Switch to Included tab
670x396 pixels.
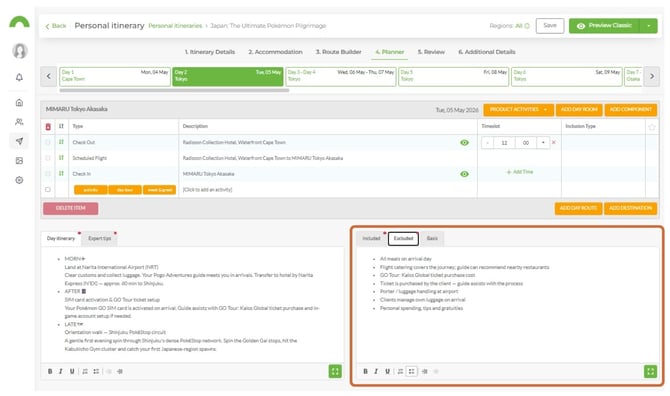(371, 238)
